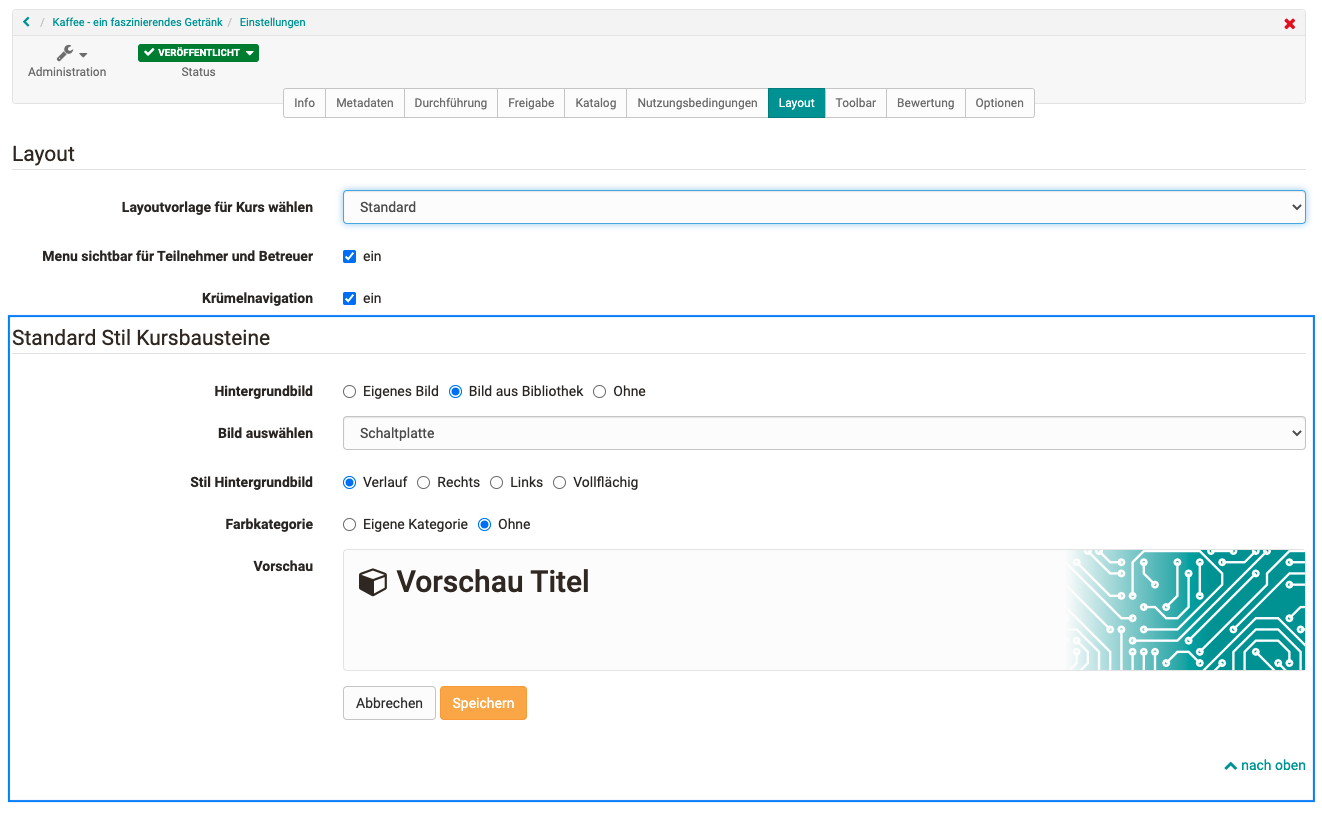Expand the Veröffentlicht status dropdown
The height and width of the screenshot is (829, 1322).
pyautogui.click(x=198, y=53)
